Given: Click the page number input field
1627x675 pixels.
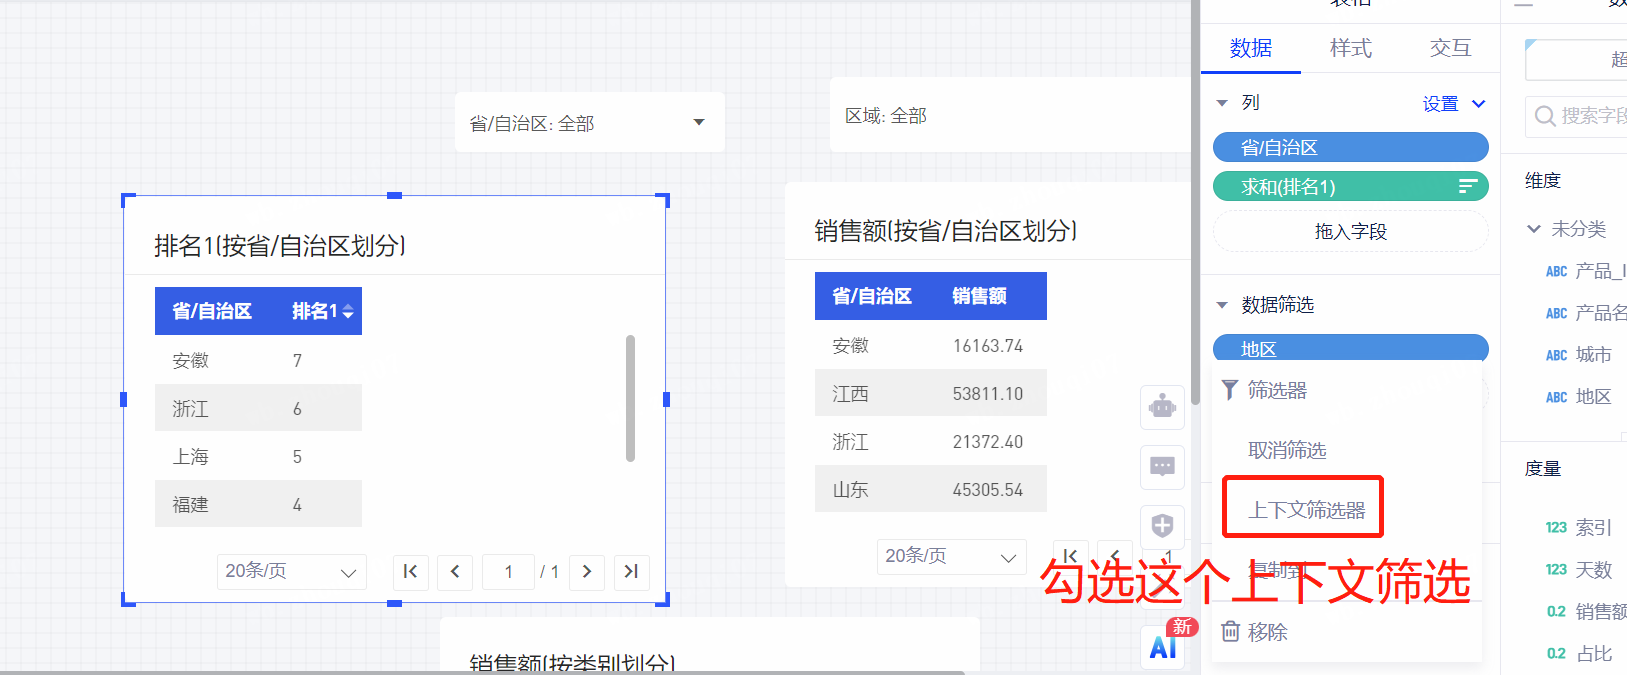Looking at the screenshot, I should [x=508, y=571].
